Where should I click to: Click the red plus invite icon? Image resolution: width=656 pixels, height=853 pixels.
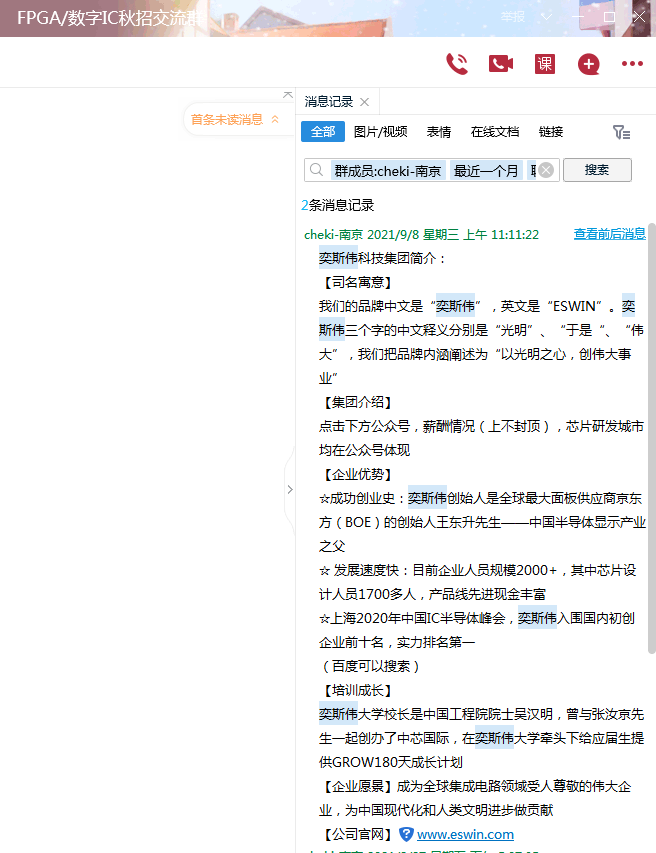click(x=588, y=64)
